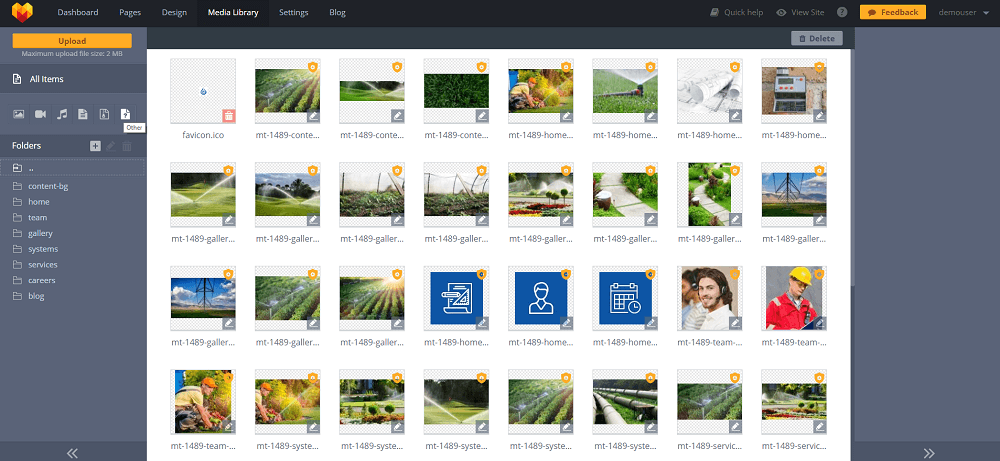Filter media by video type icon
The image size is (1000, 461).
tap(41, 114)
